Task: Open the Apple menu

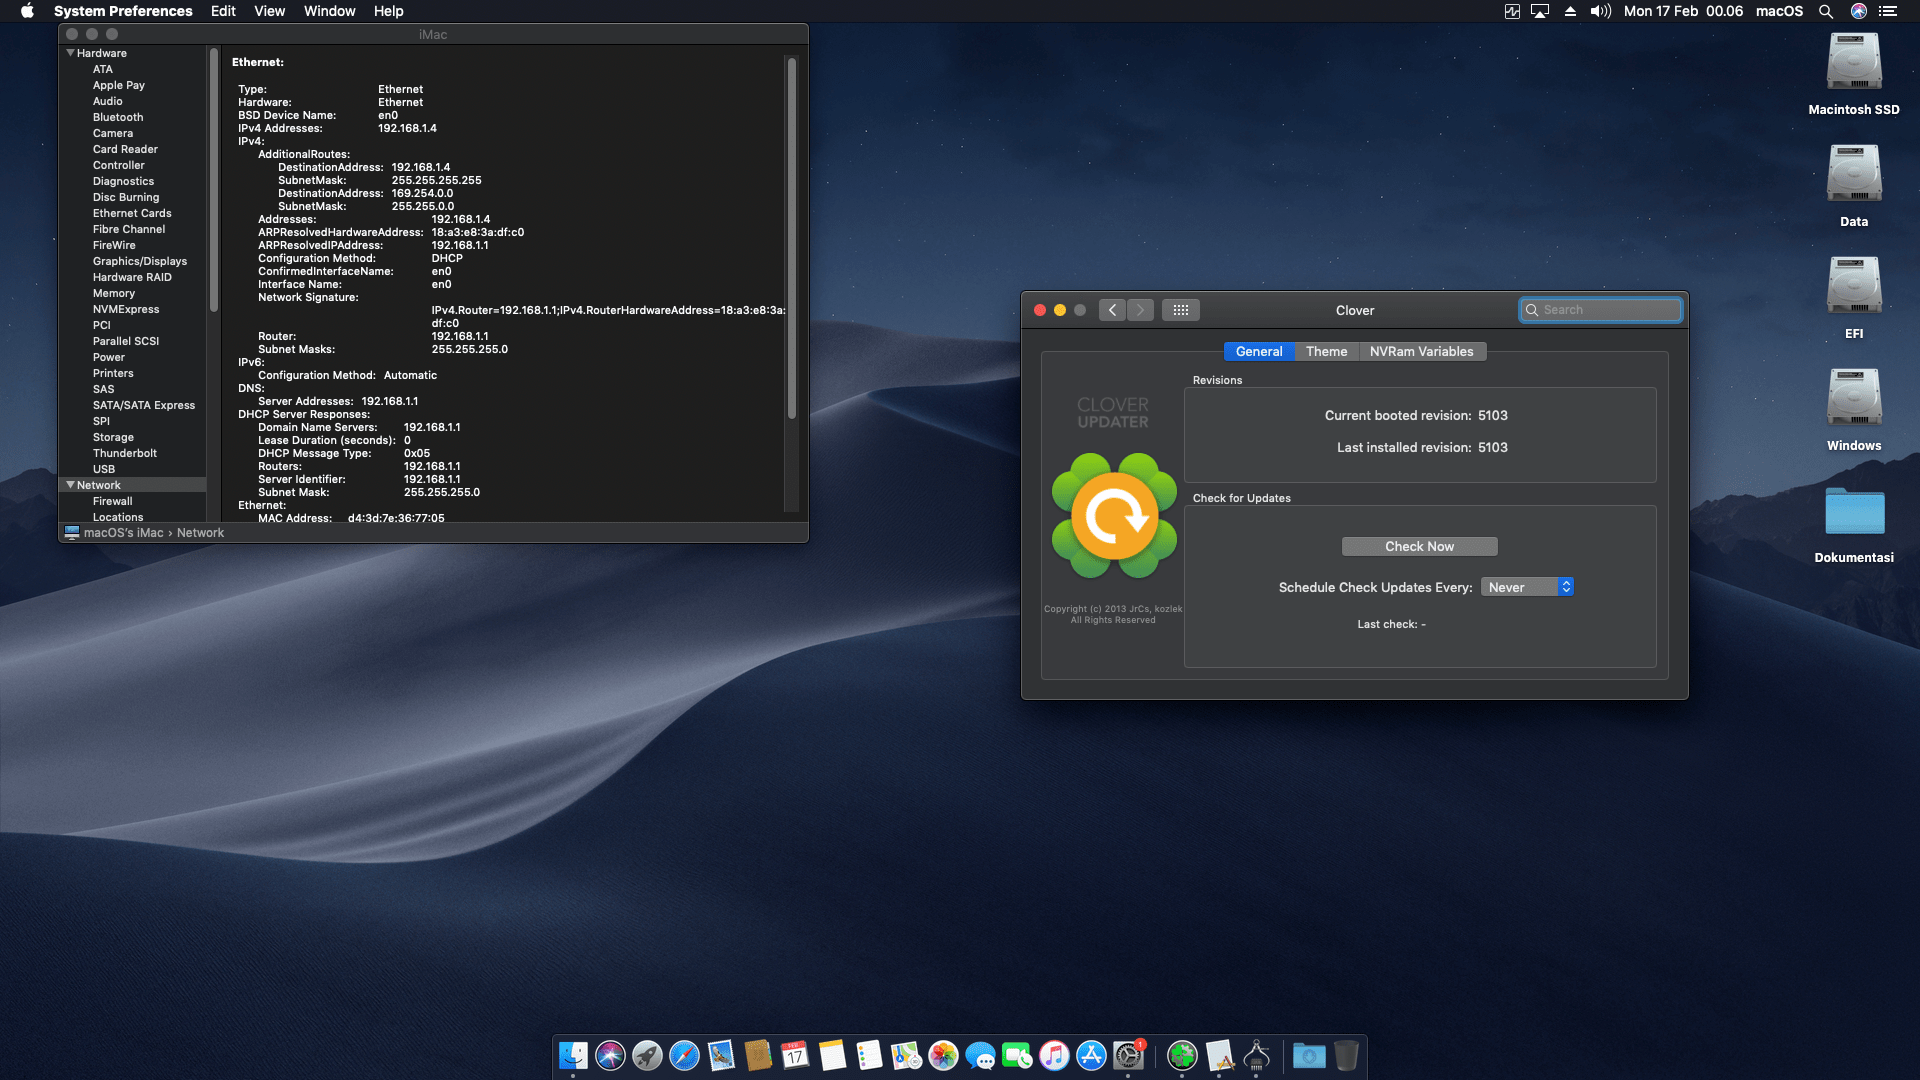Action: [x=27, y=11]
